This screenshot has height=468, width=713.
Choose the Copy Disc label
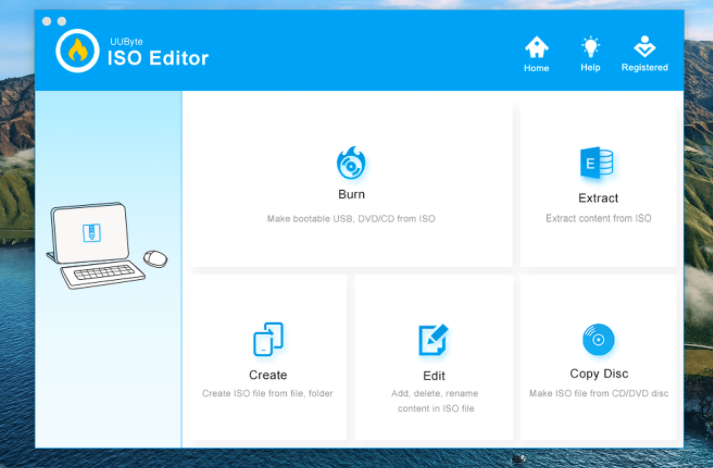coord(599,373)
